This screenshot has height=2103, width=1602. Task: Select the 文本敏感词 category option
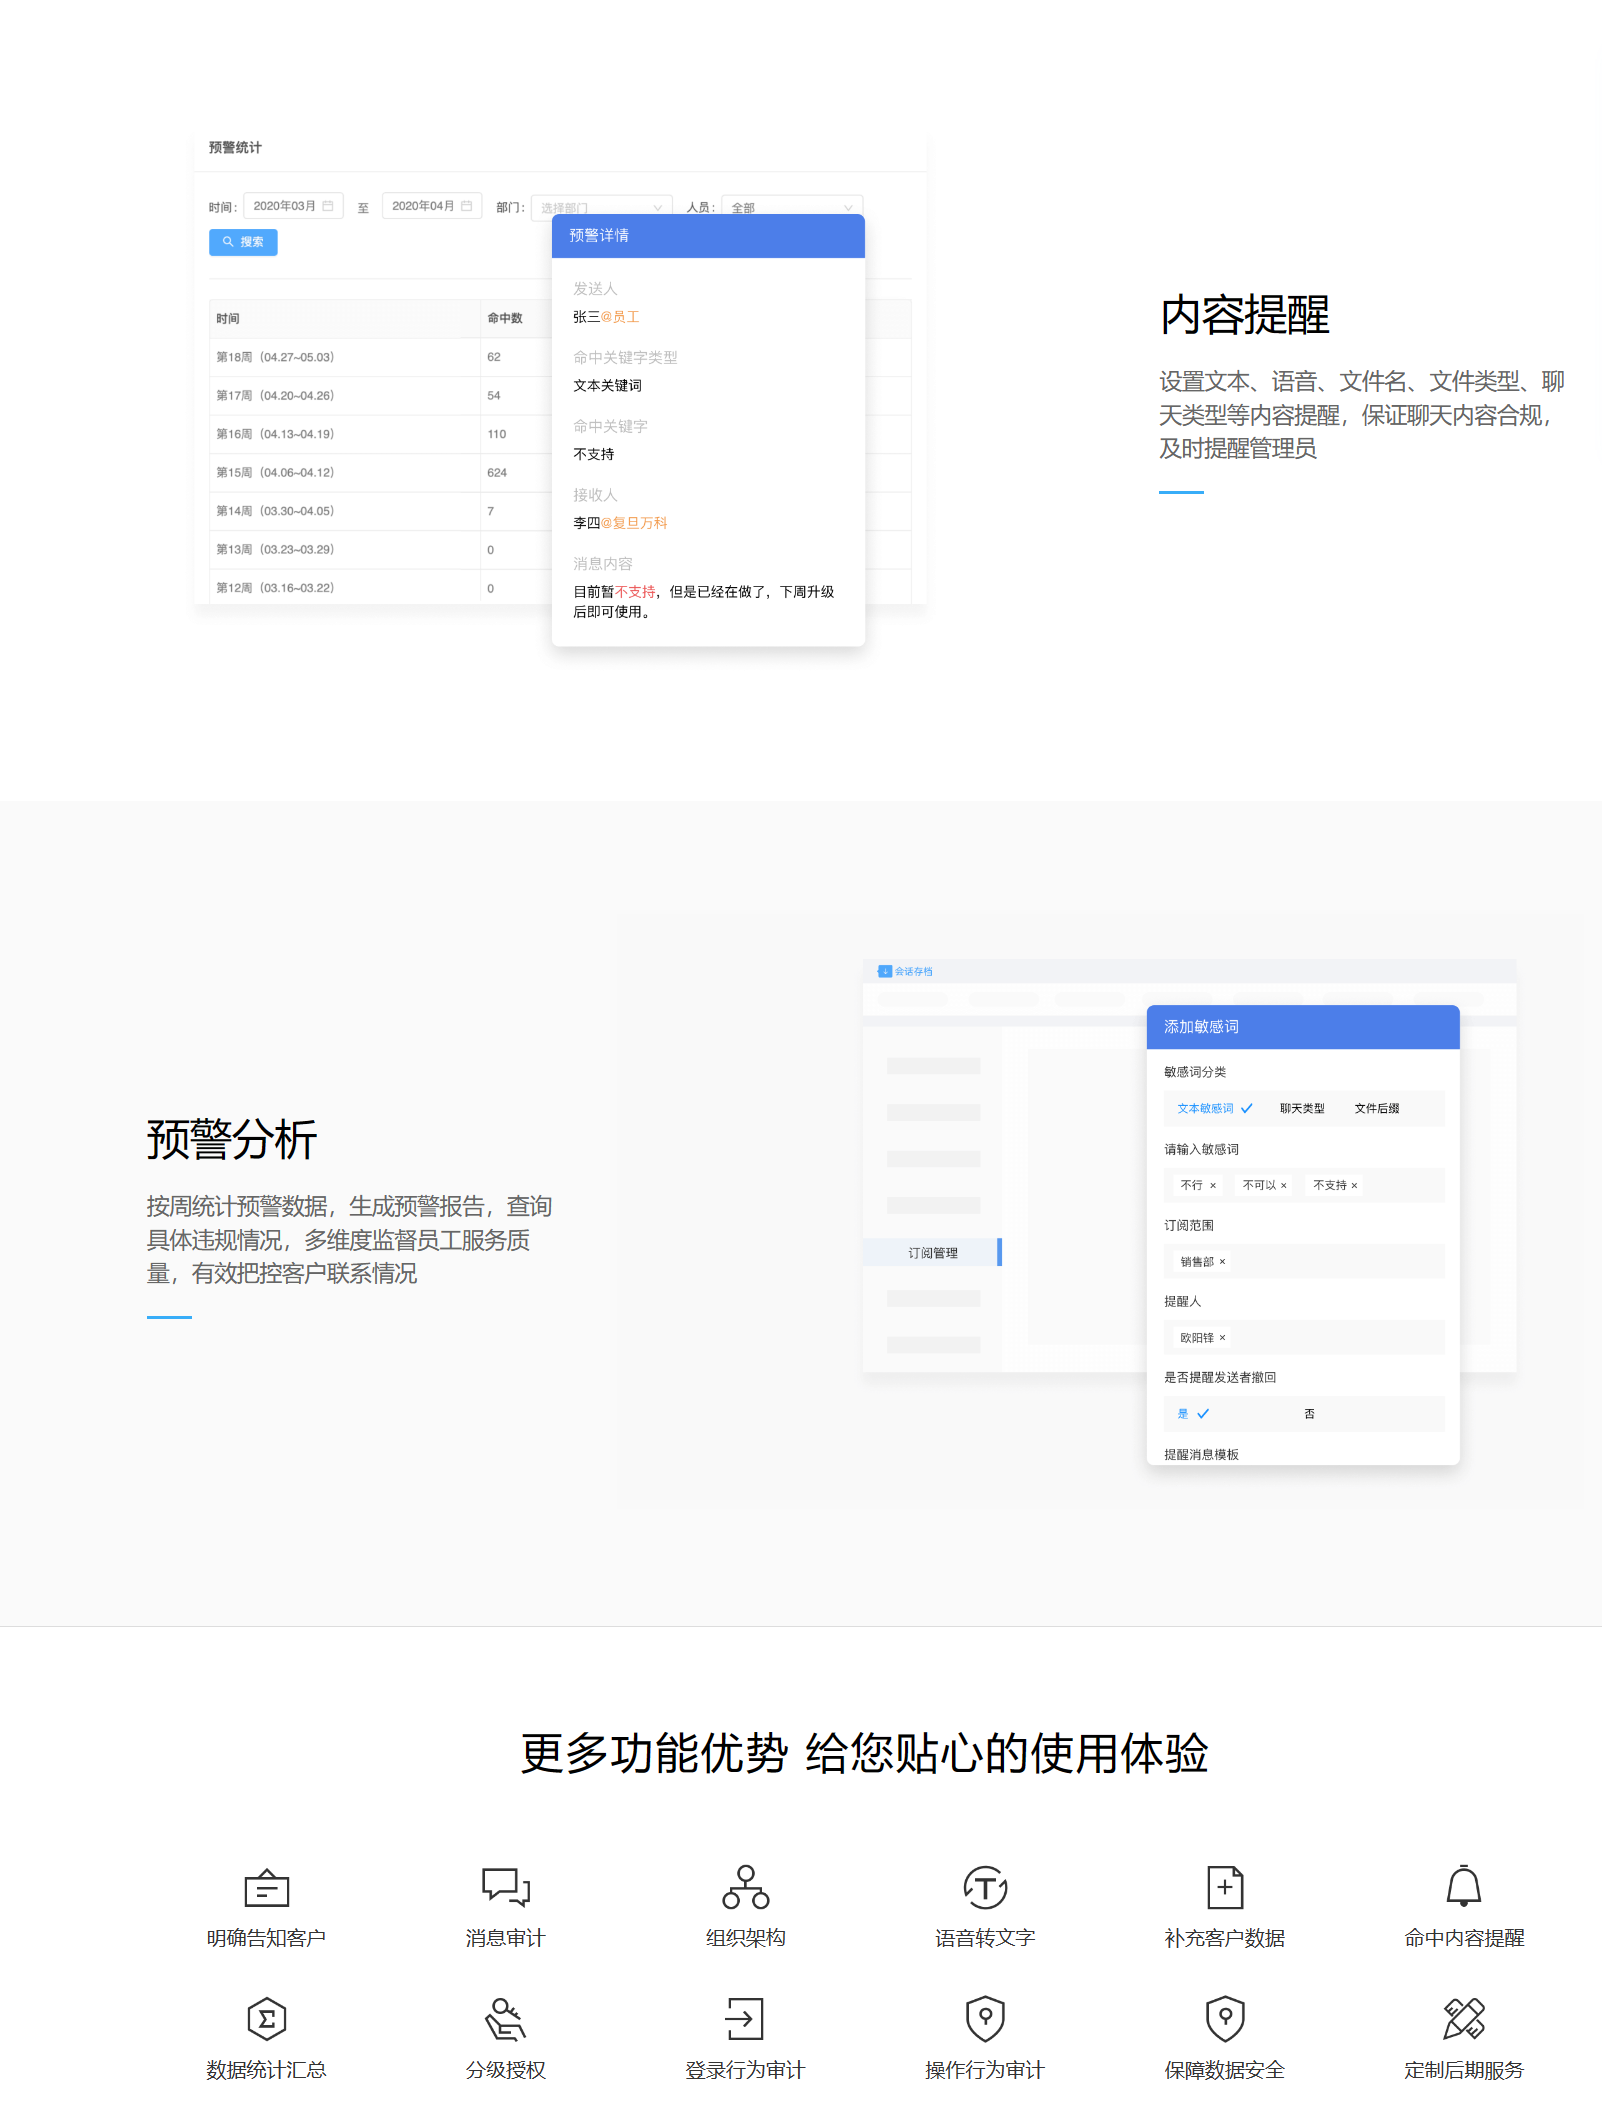[1205, 1108]
